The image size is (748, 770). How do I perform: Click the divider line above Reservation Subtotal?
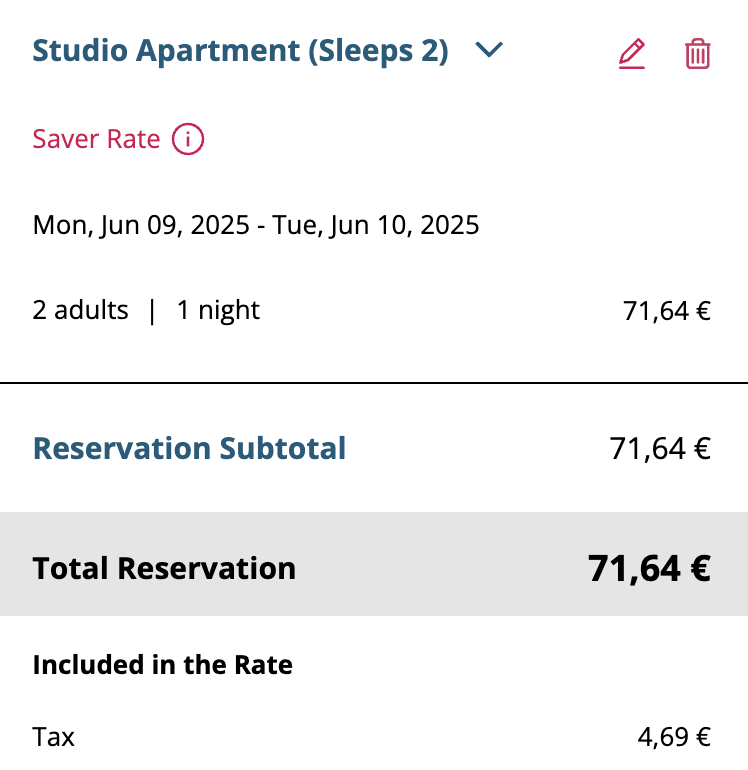point(374,383)
